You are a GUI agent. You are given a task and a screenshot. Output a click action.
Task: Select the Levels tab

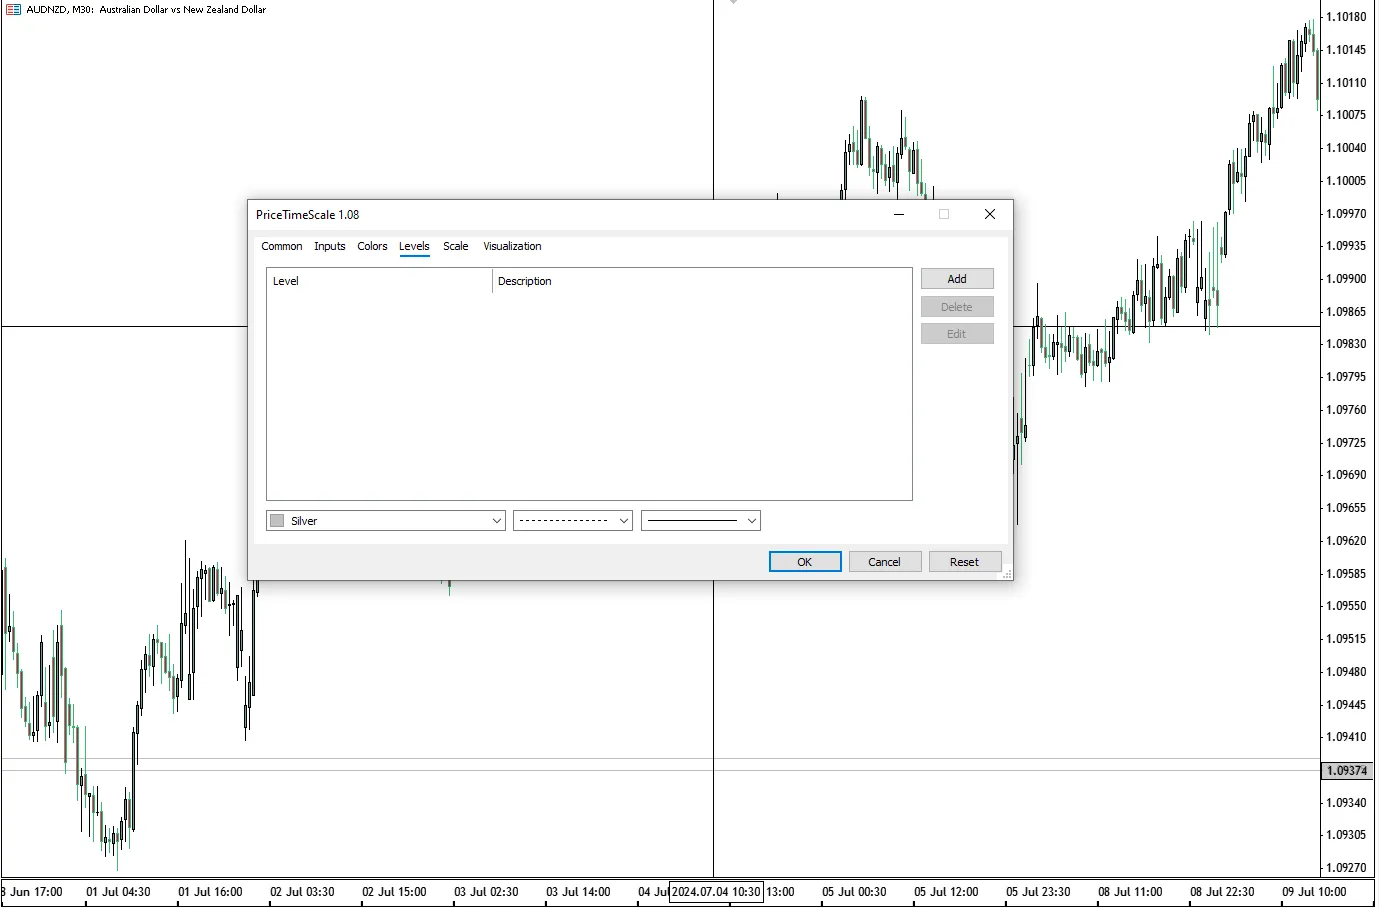coord(414,246)
